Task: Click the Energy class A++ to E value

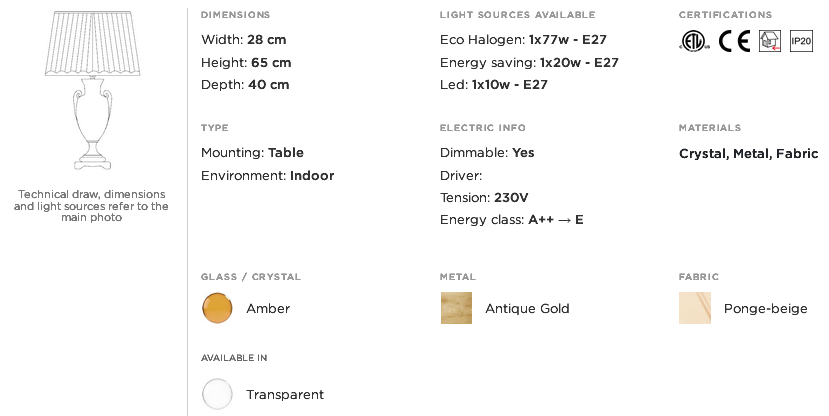Action: (556, 220)
